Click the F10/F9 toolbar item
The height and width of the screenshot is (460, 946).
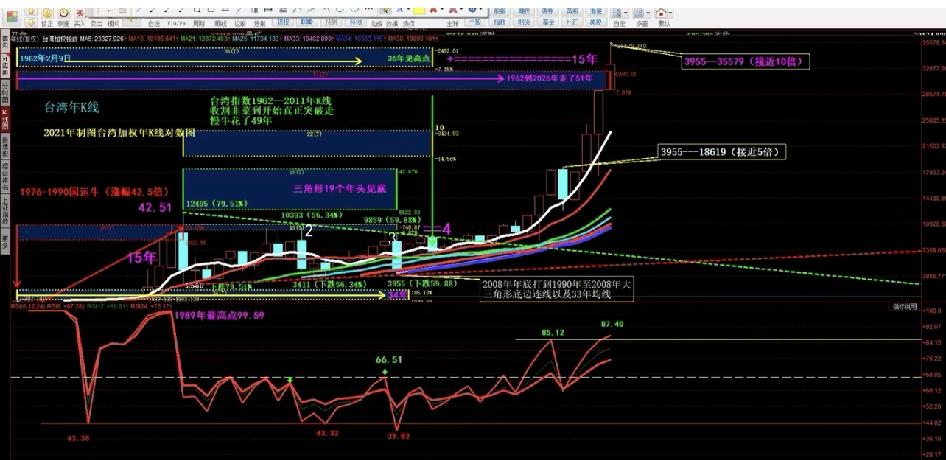click(176, 23)
